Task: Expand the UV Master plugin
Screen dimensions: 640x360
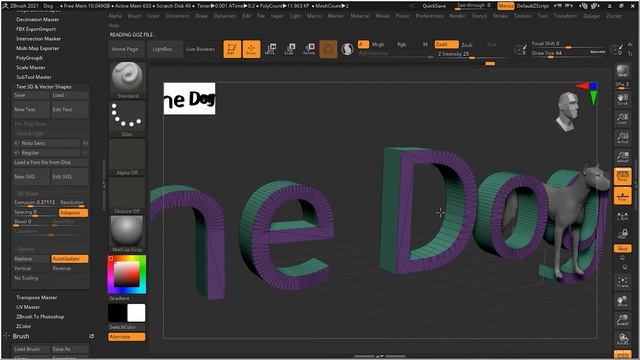Action: click(28, 307)
